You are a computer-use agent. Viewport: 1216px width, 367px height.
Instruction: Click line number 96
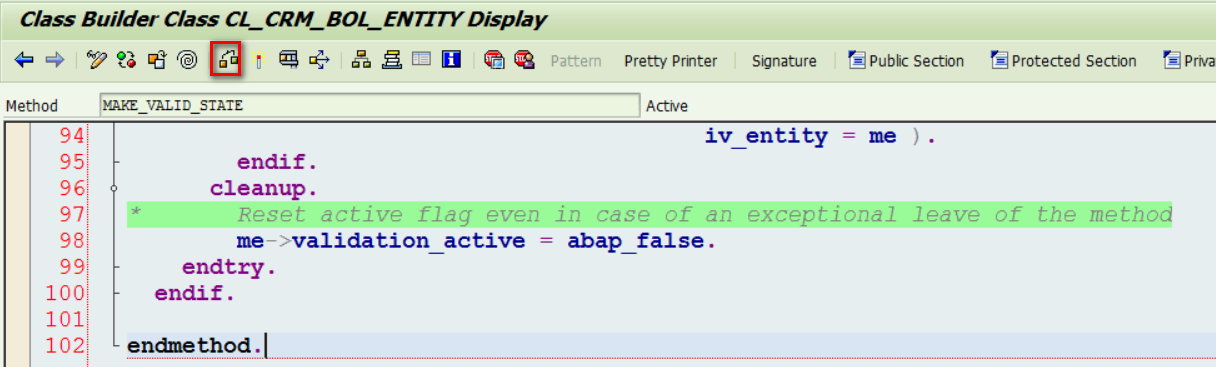pos(71,188)
